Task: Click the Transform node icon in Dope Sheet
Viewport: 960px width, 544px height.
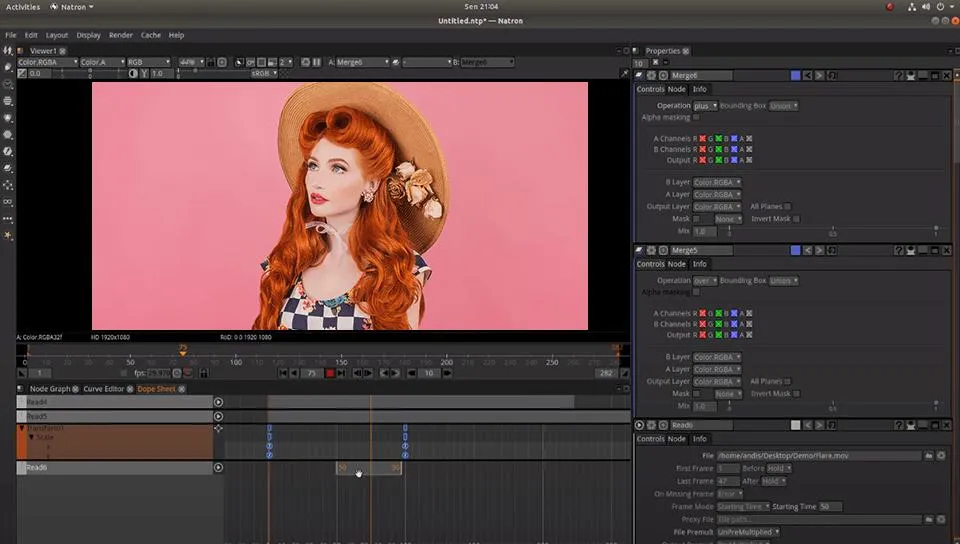Action: click(218, 428)
